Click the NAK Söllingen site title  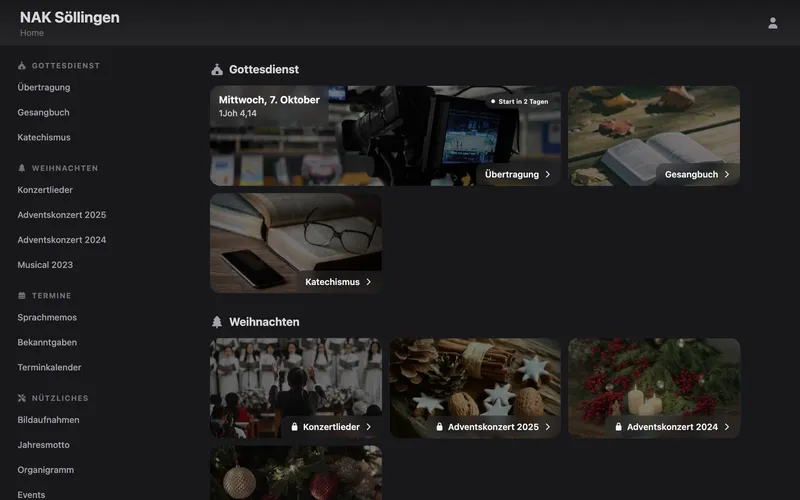tap(70, 17)
